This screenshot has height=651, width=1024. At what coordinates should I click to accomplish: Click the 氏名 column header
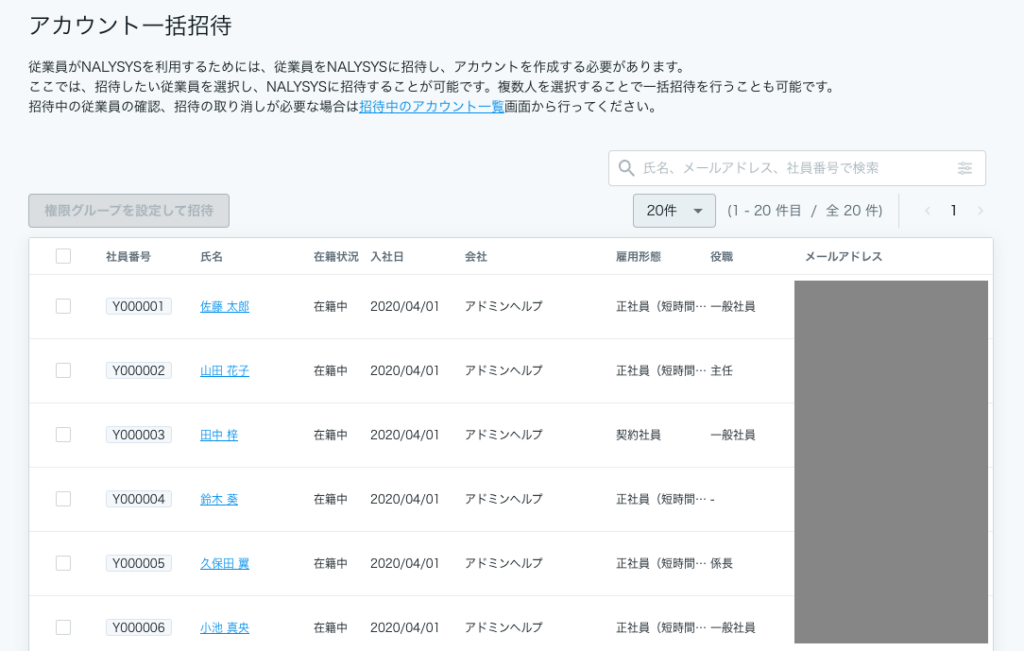[212, 257]
